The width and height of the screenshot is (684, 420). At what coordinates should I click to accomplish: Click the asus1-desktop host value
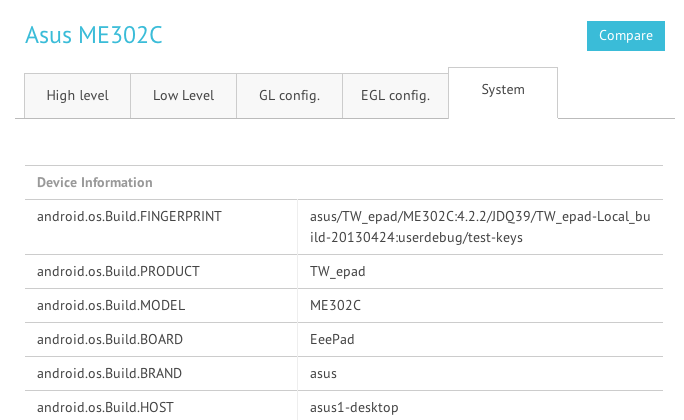click(x=355, y=408)
